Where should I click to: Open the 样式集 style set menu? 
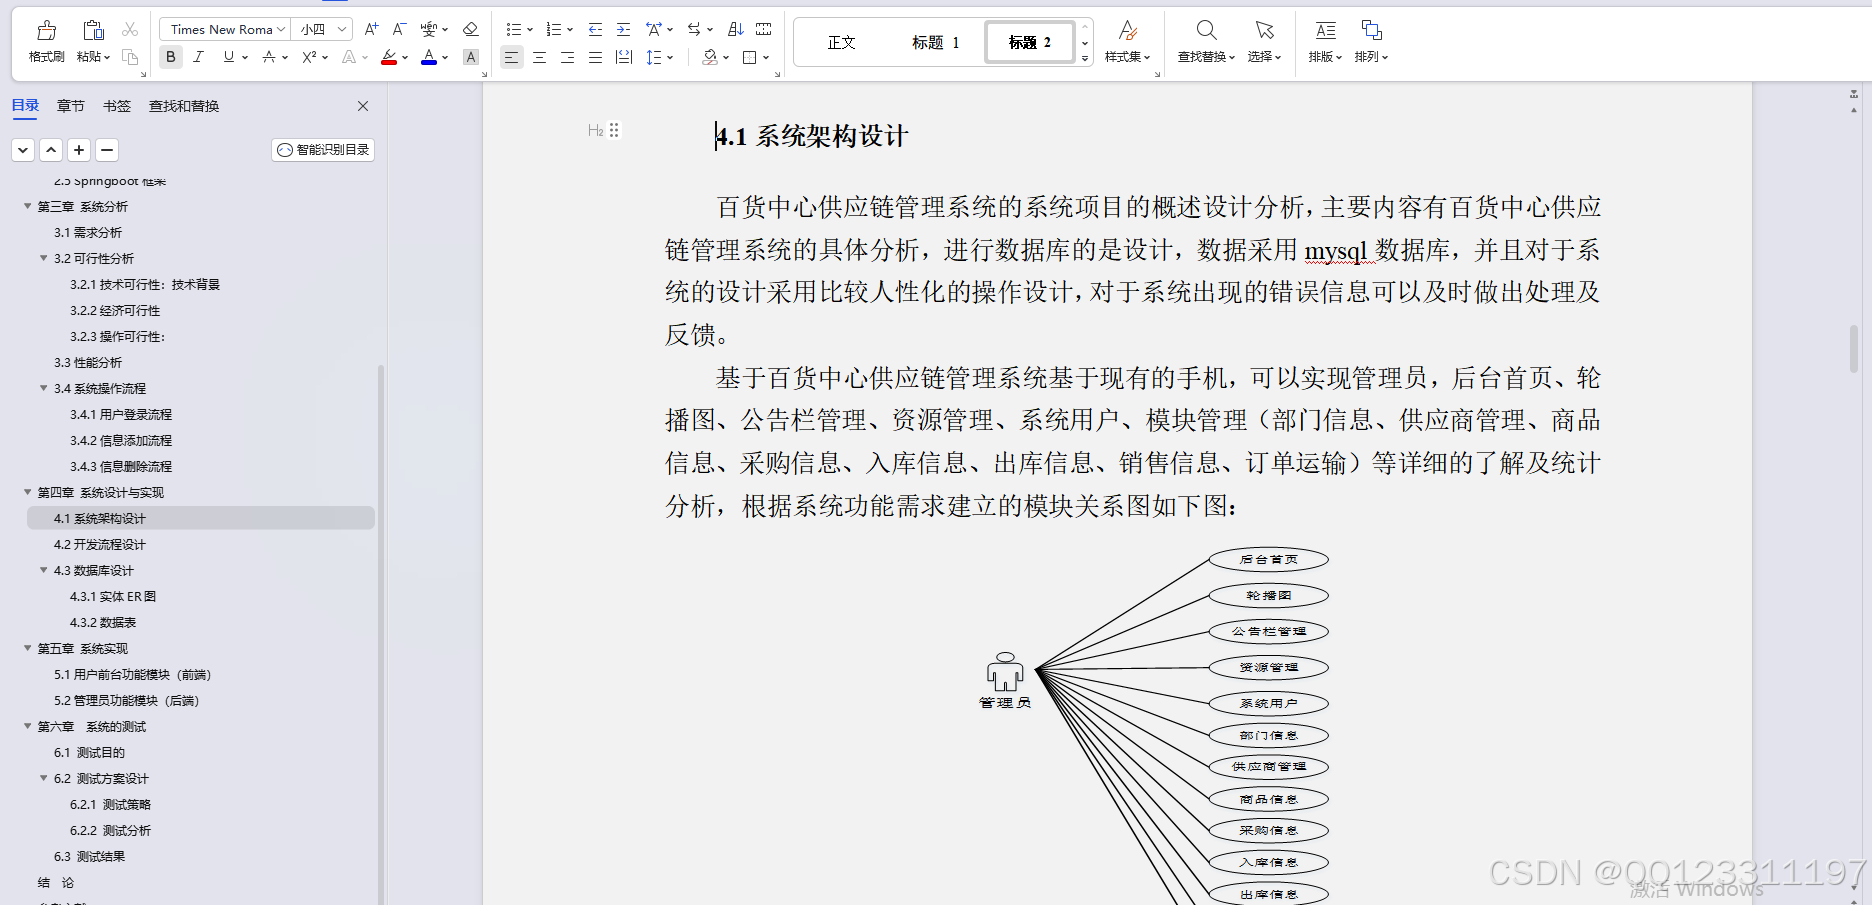tap(1128, 42)
